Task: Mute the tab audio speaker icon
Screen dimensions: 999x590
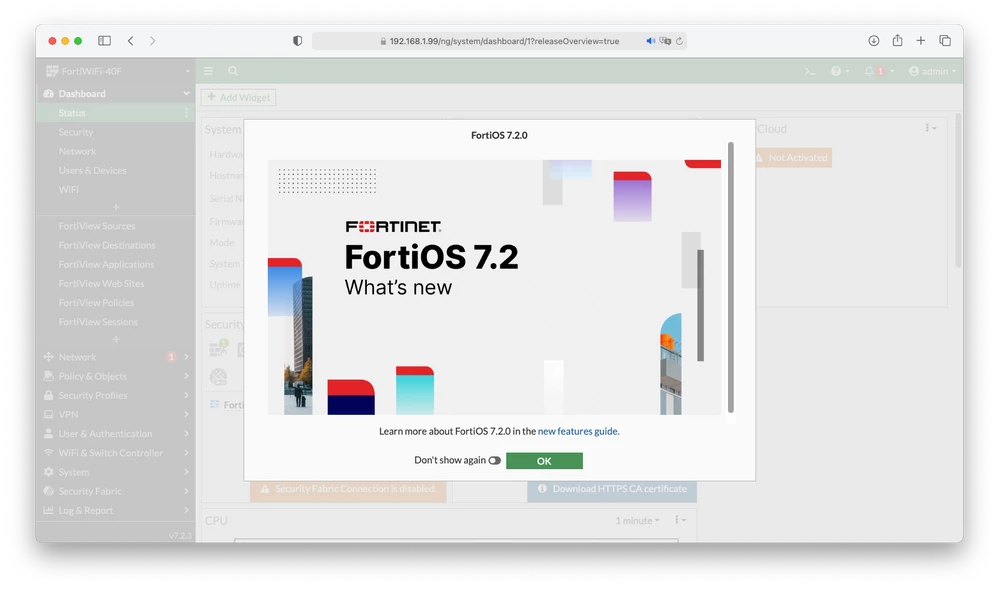Action: [650, 41]
